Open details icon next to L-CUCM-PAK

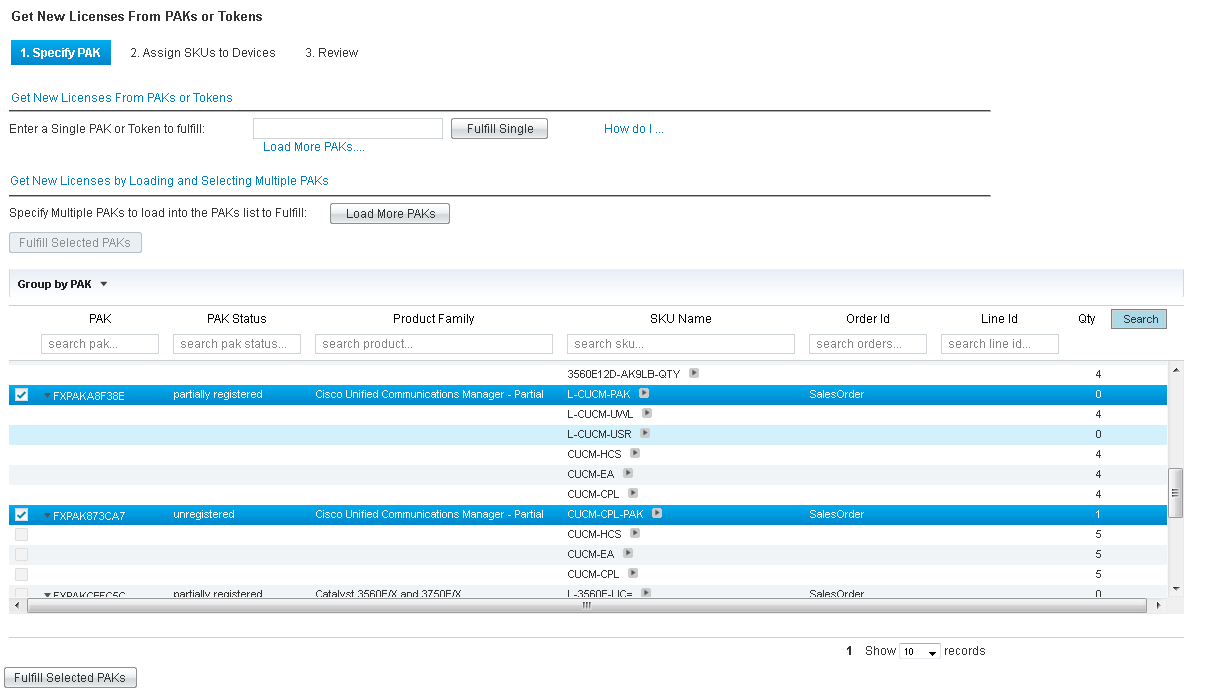644,393
